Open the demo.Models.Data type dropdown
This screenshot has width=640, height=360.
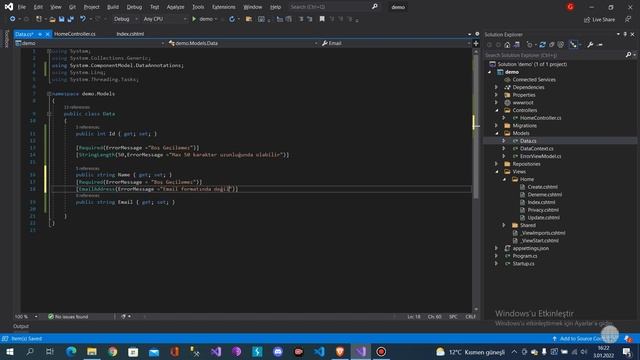[242, 43]
